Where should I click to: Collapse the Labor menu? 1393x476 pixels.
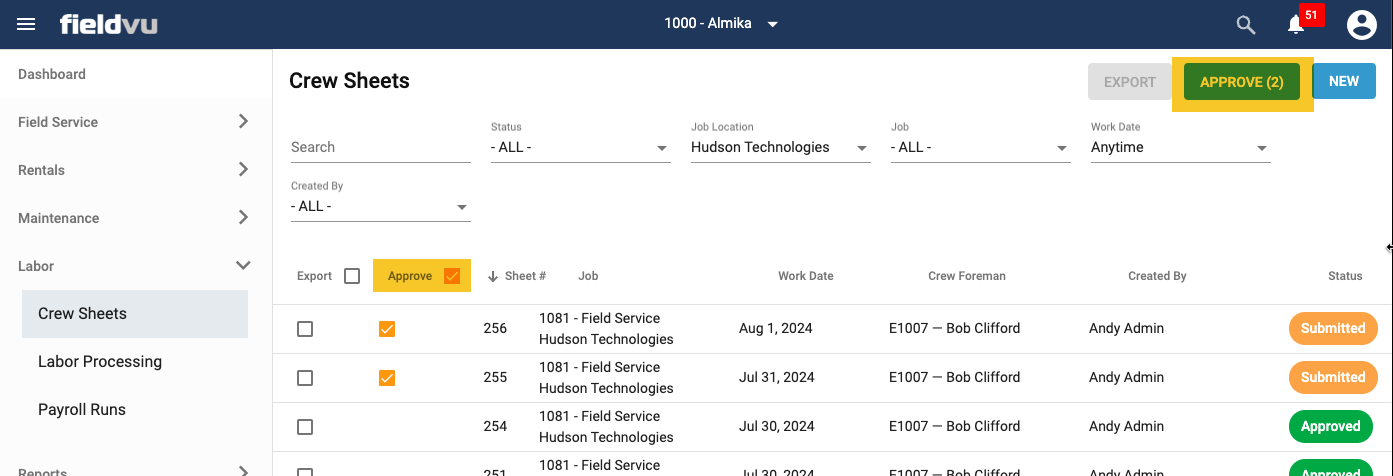coord(136,266)
